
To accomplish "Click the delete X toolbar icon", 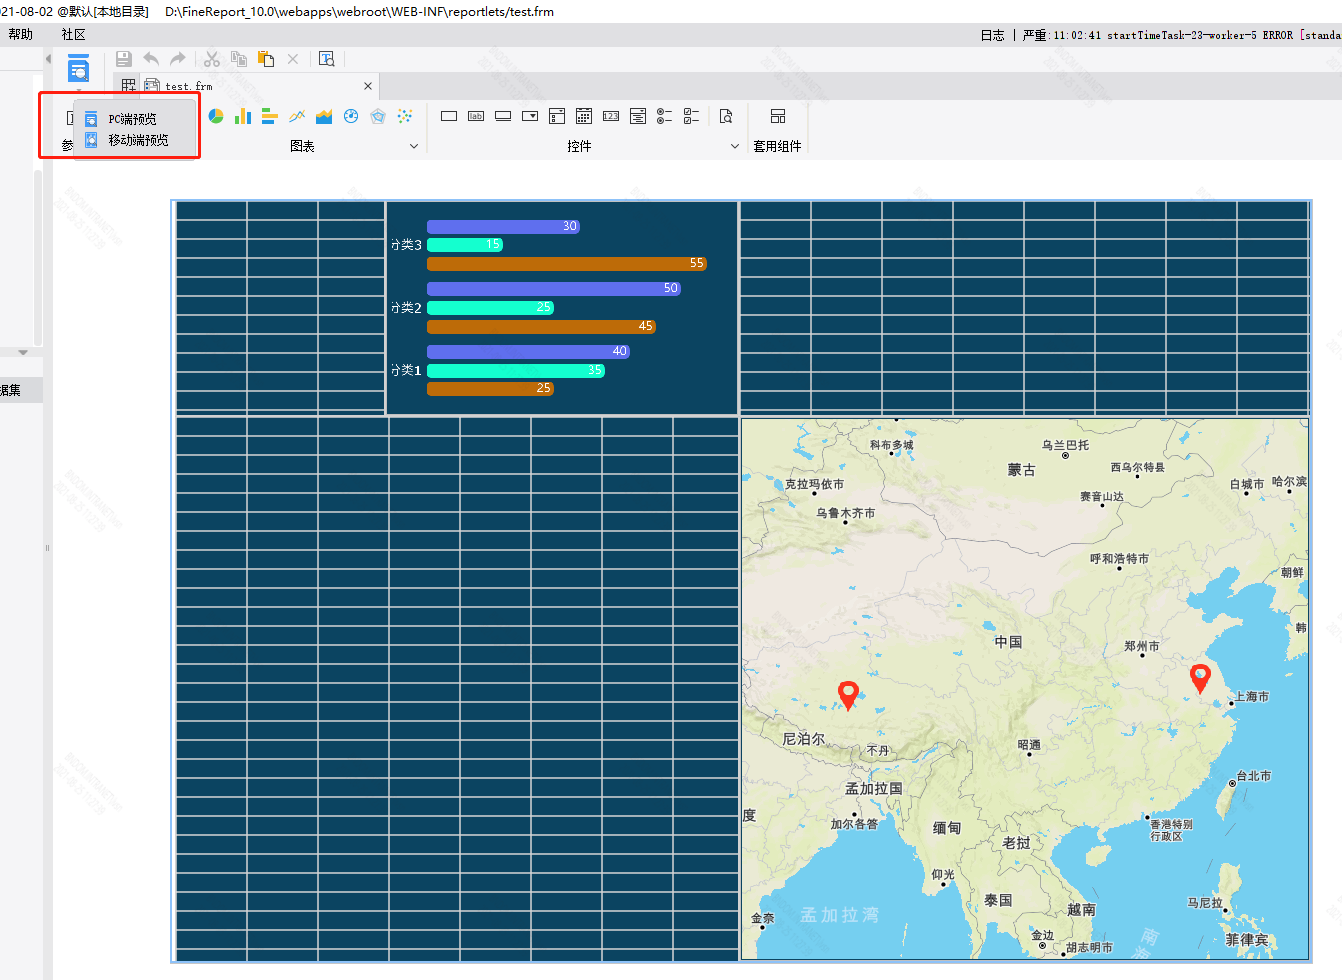I will point(293,59).
